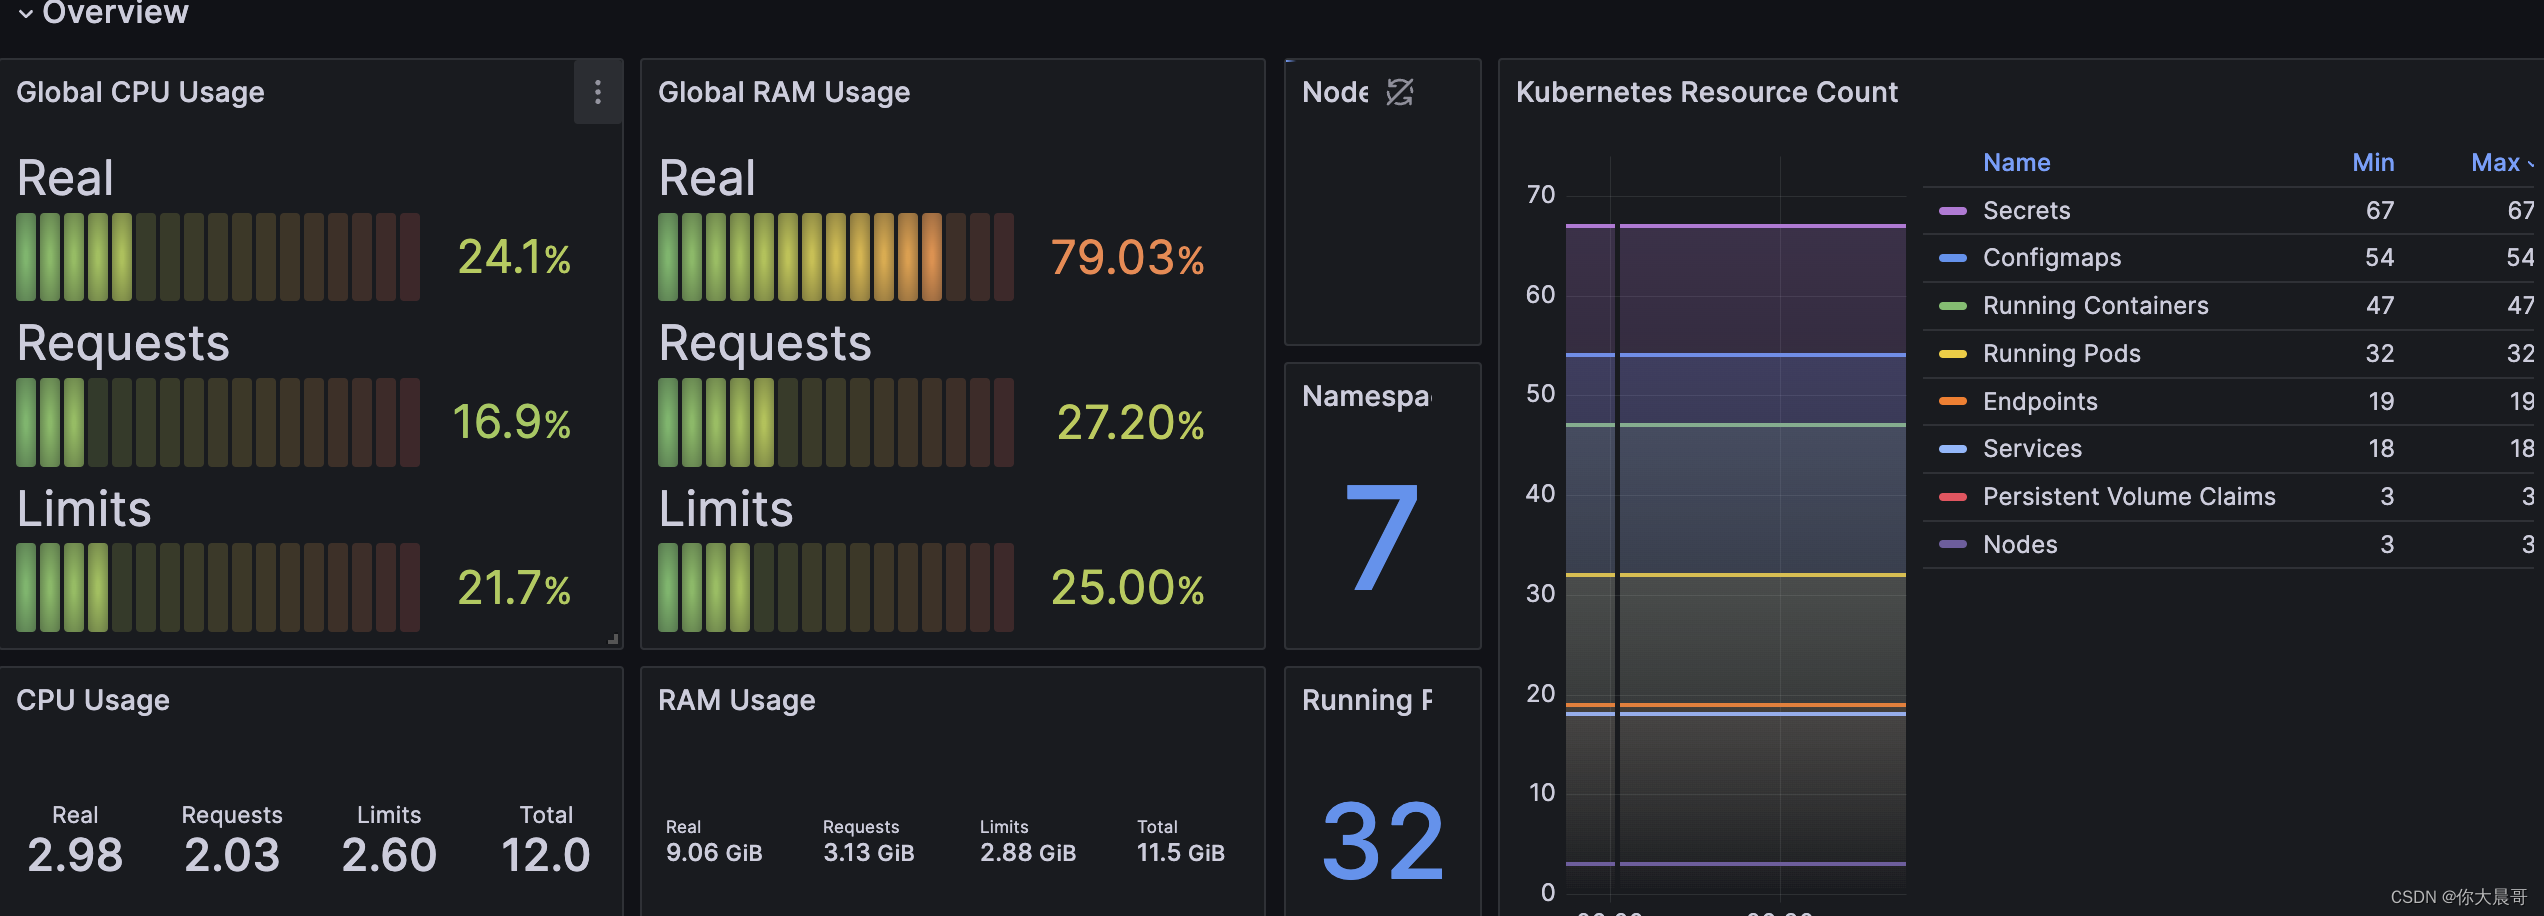
Task: Open the Global CPU Usage panel menu
Action: 598,92
